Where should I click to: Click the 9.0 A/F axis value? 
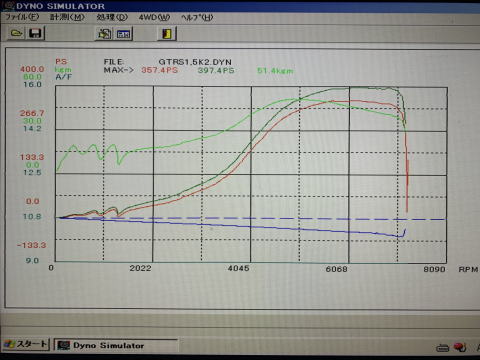coord(33,261)
